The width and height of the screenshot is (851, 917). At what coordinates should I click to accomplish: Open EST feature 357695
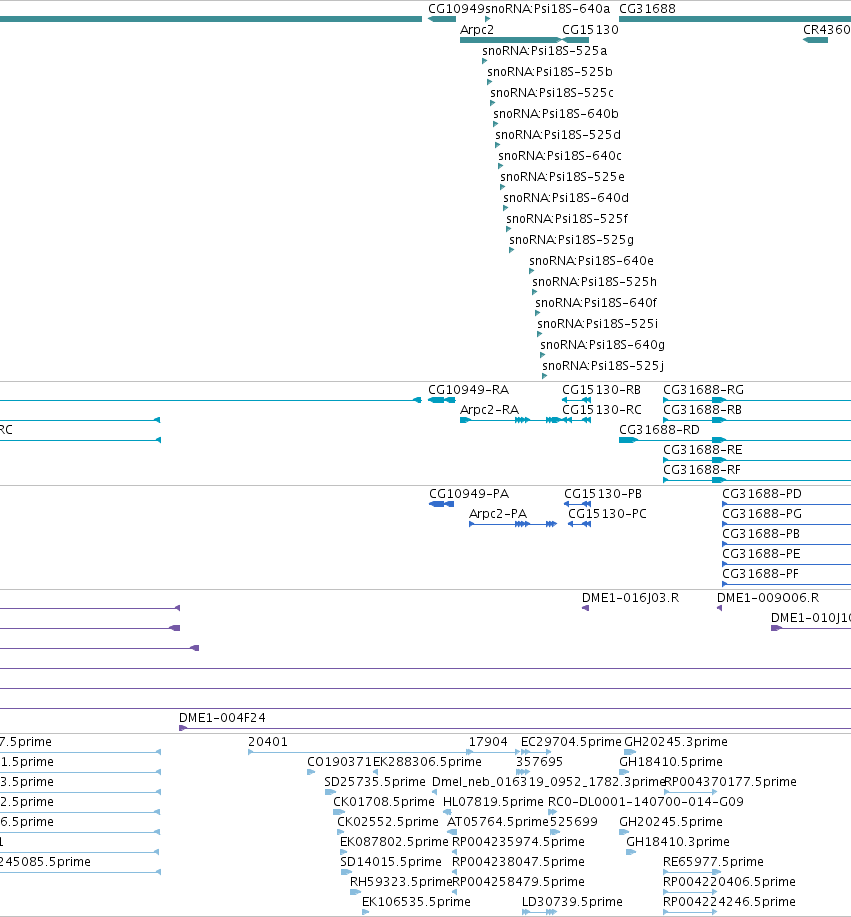point(523,772)
